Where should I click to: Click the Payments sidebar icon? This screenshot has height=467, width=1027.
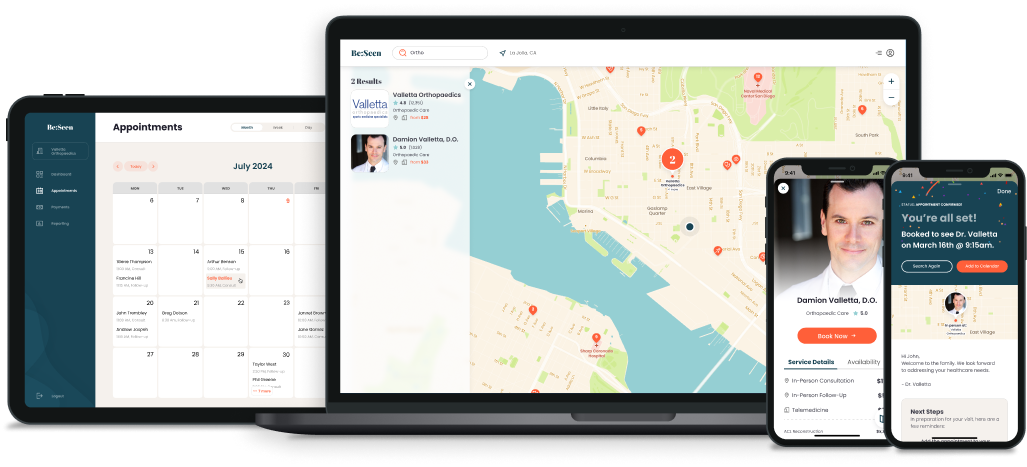[x=39, y=207]
